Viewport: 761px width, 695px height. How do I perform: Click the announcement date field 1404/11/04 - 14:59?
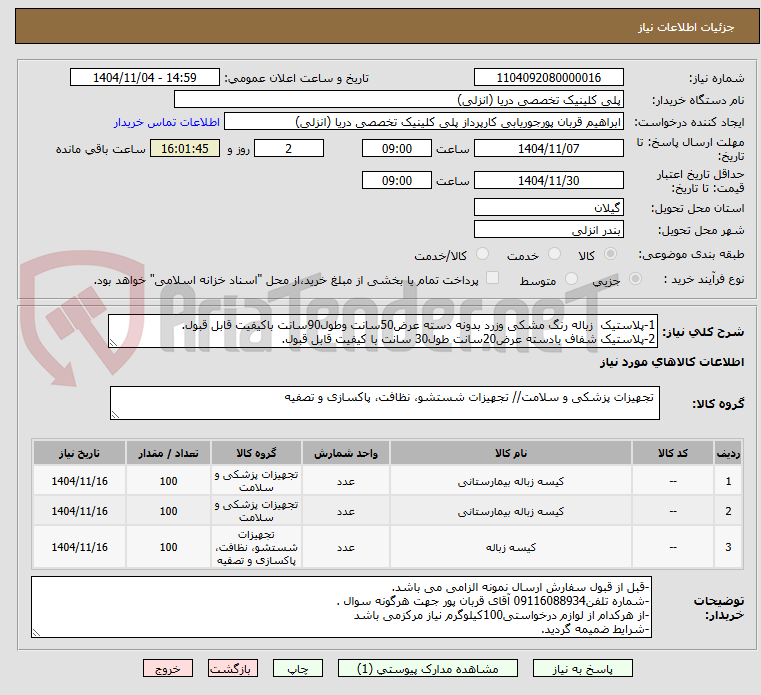tap(145, 78)
